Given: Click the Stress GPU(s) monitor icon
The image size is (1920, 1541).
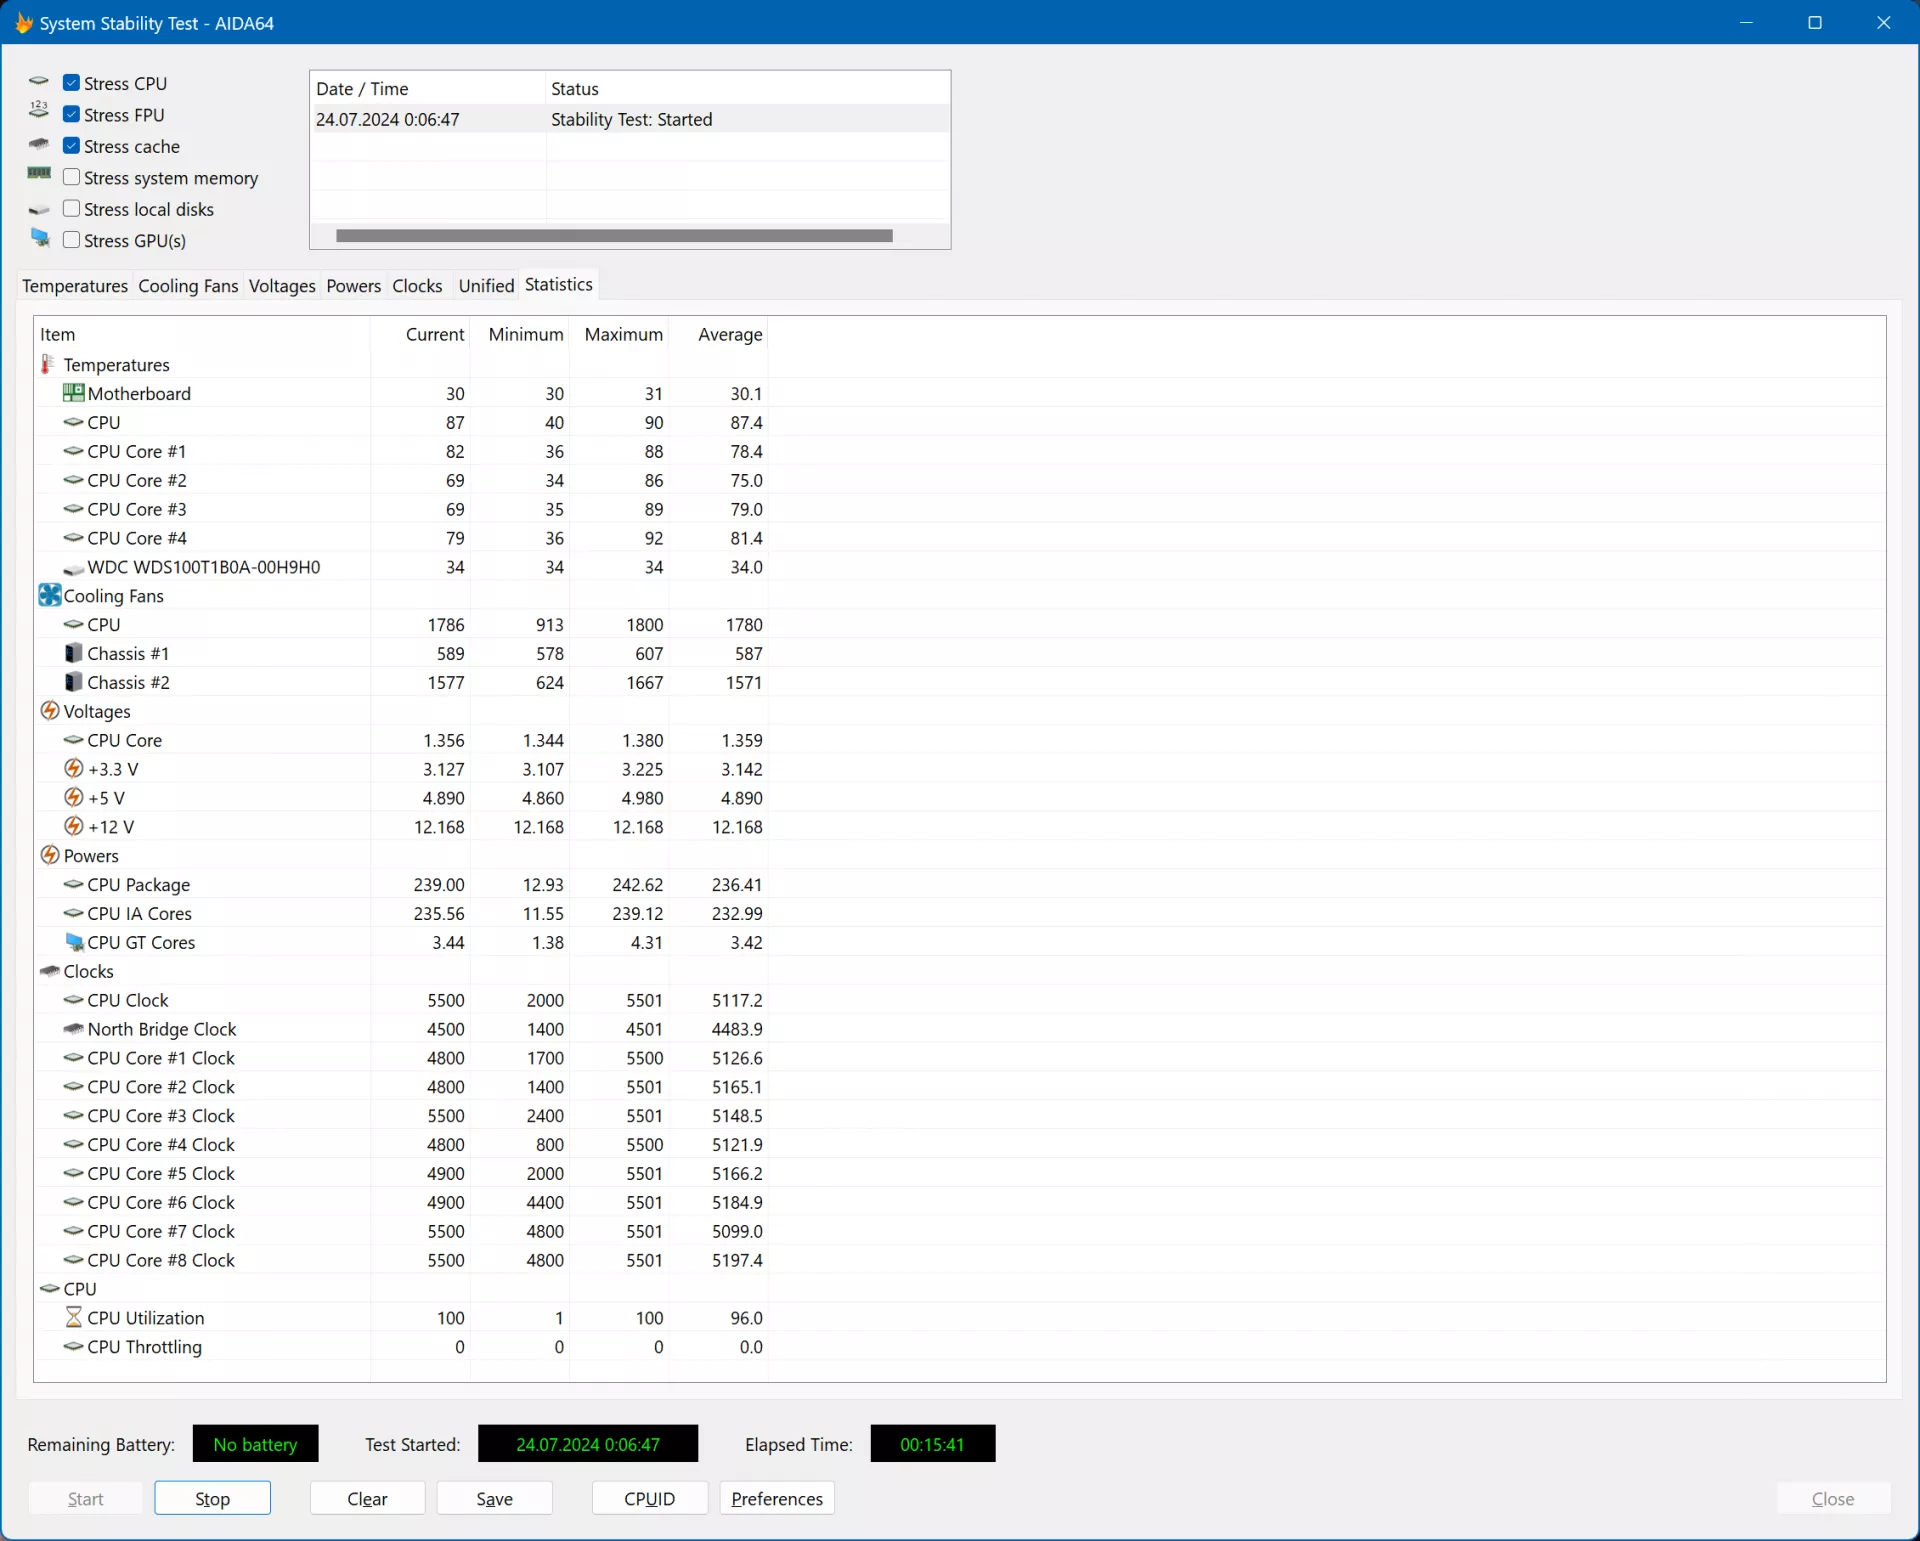Looking at the screenshot, I should [40, 238].
